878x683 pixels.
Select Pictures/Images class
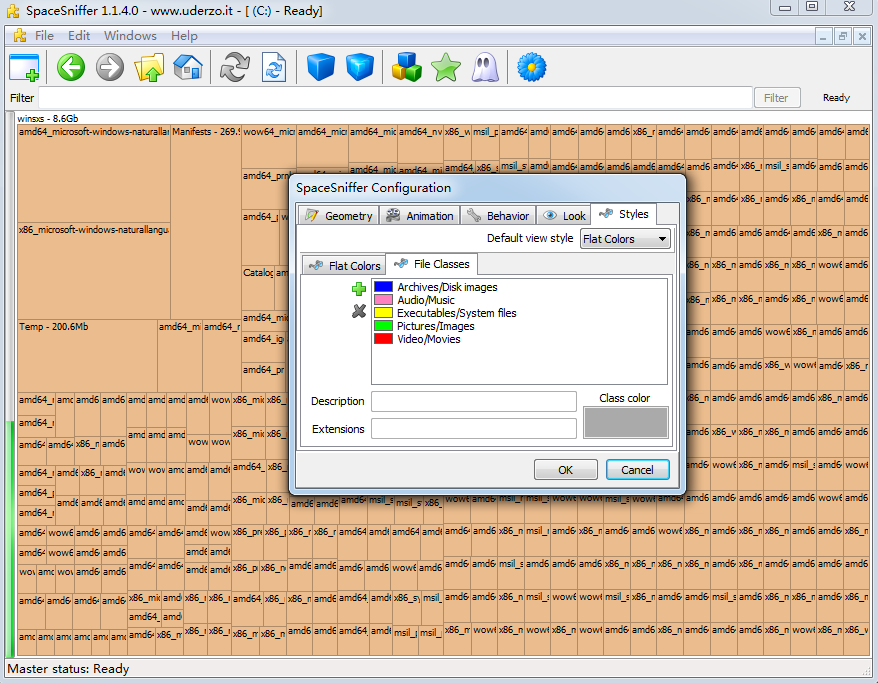point(436,326)
